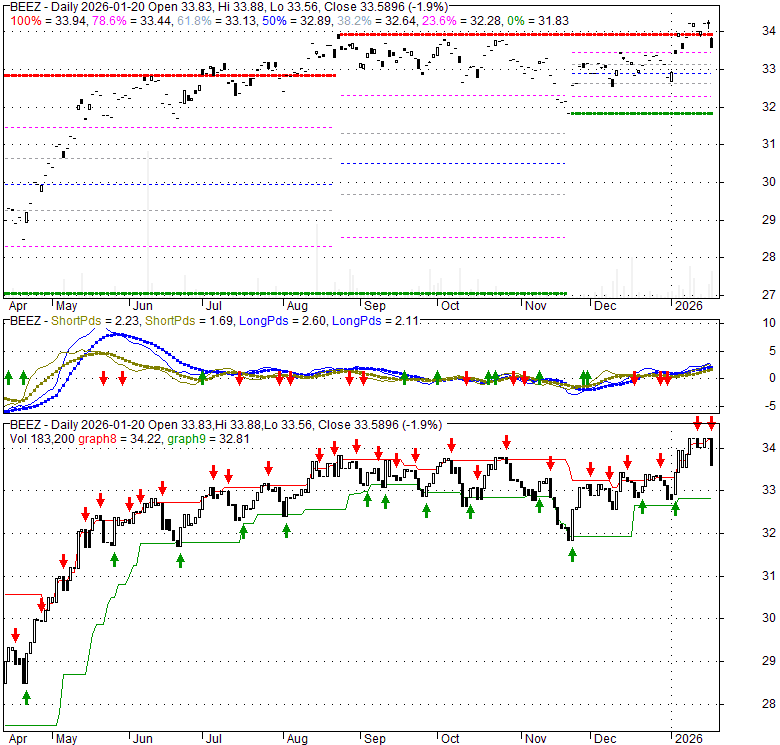This screenshot has width=780, height=745.
Task: Select the green up arrow below January 2026 in the bottom chart
Action: coord(675,507)
